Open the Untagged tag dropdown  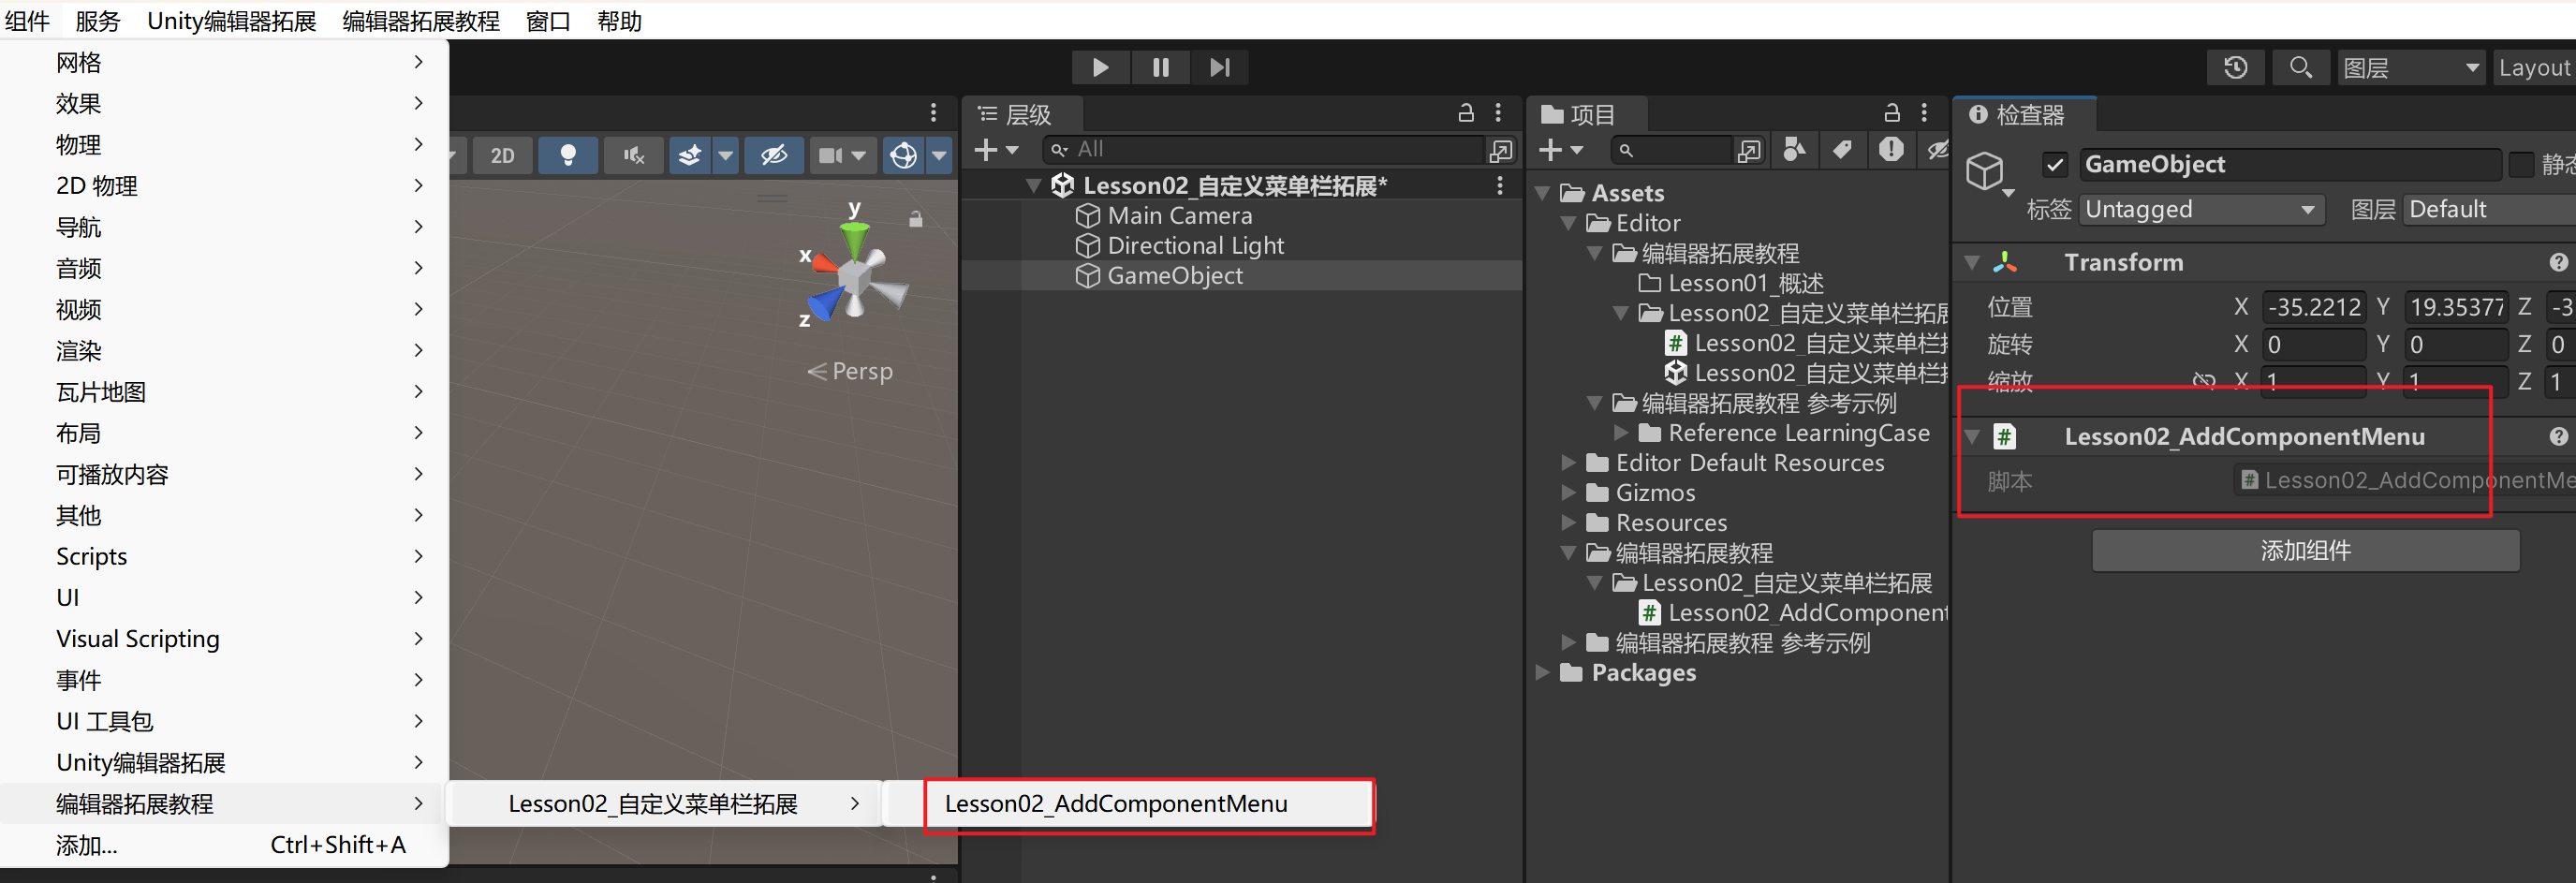tap(2200, 209)
